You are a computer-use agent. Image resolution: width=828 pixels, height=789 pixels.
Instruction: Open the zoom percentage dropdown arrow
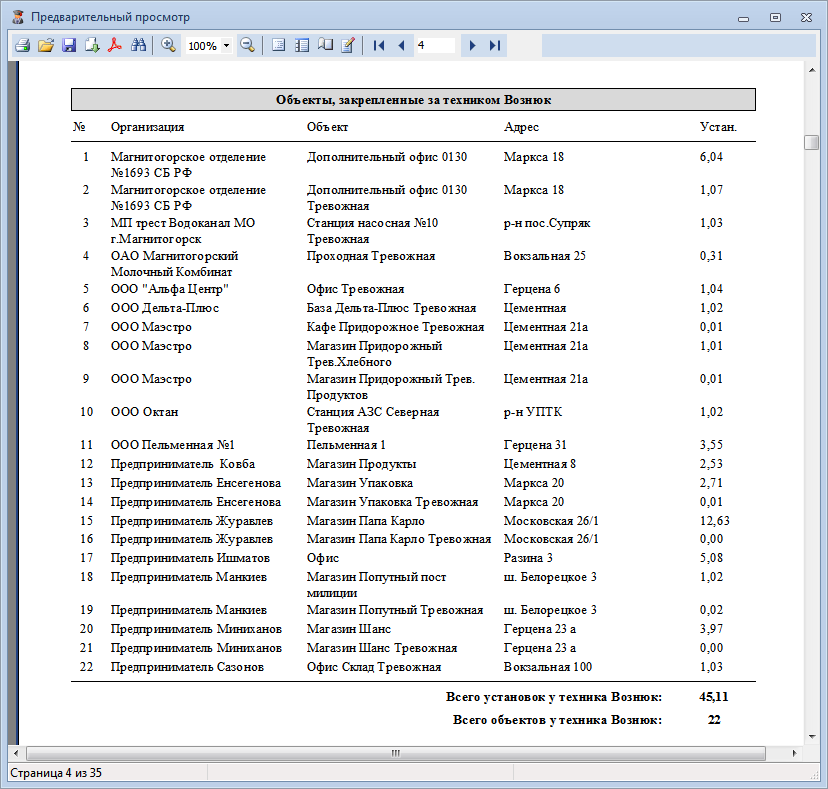click(x=226, y=45)
